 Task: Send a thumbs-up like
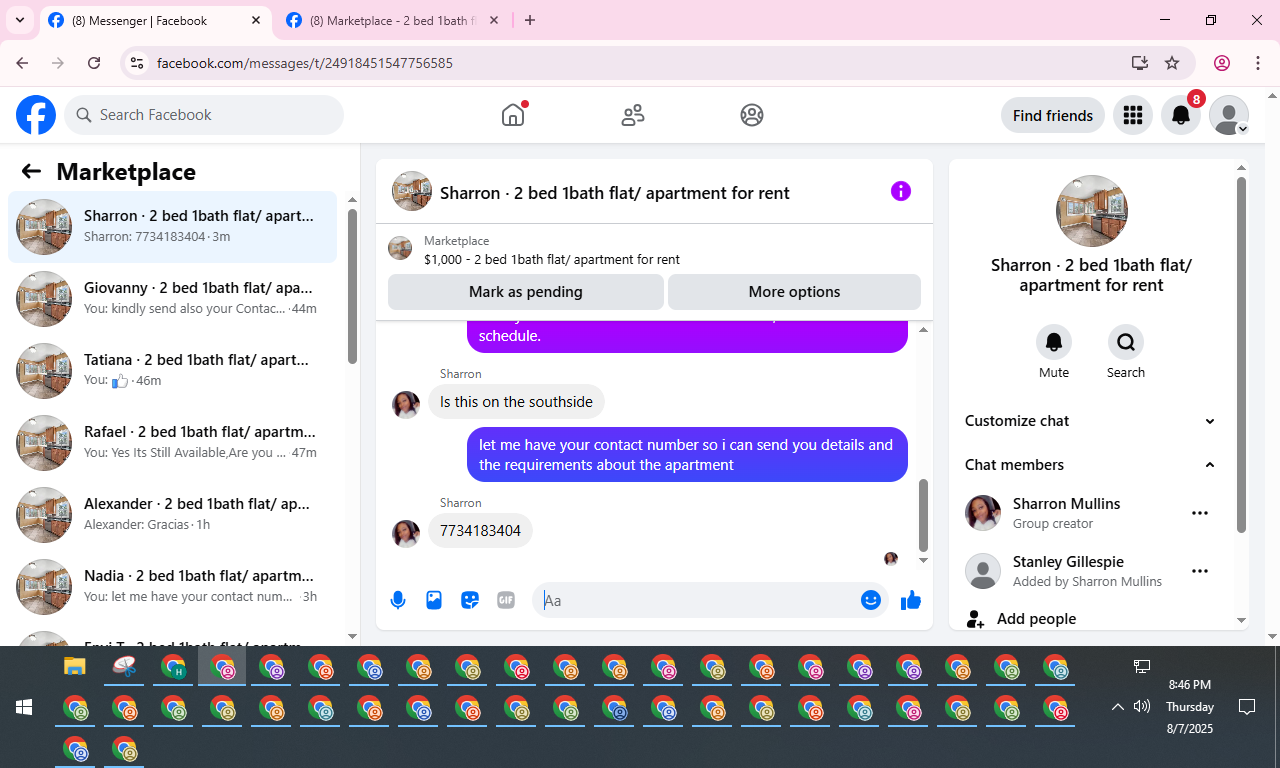pos(911,600)
